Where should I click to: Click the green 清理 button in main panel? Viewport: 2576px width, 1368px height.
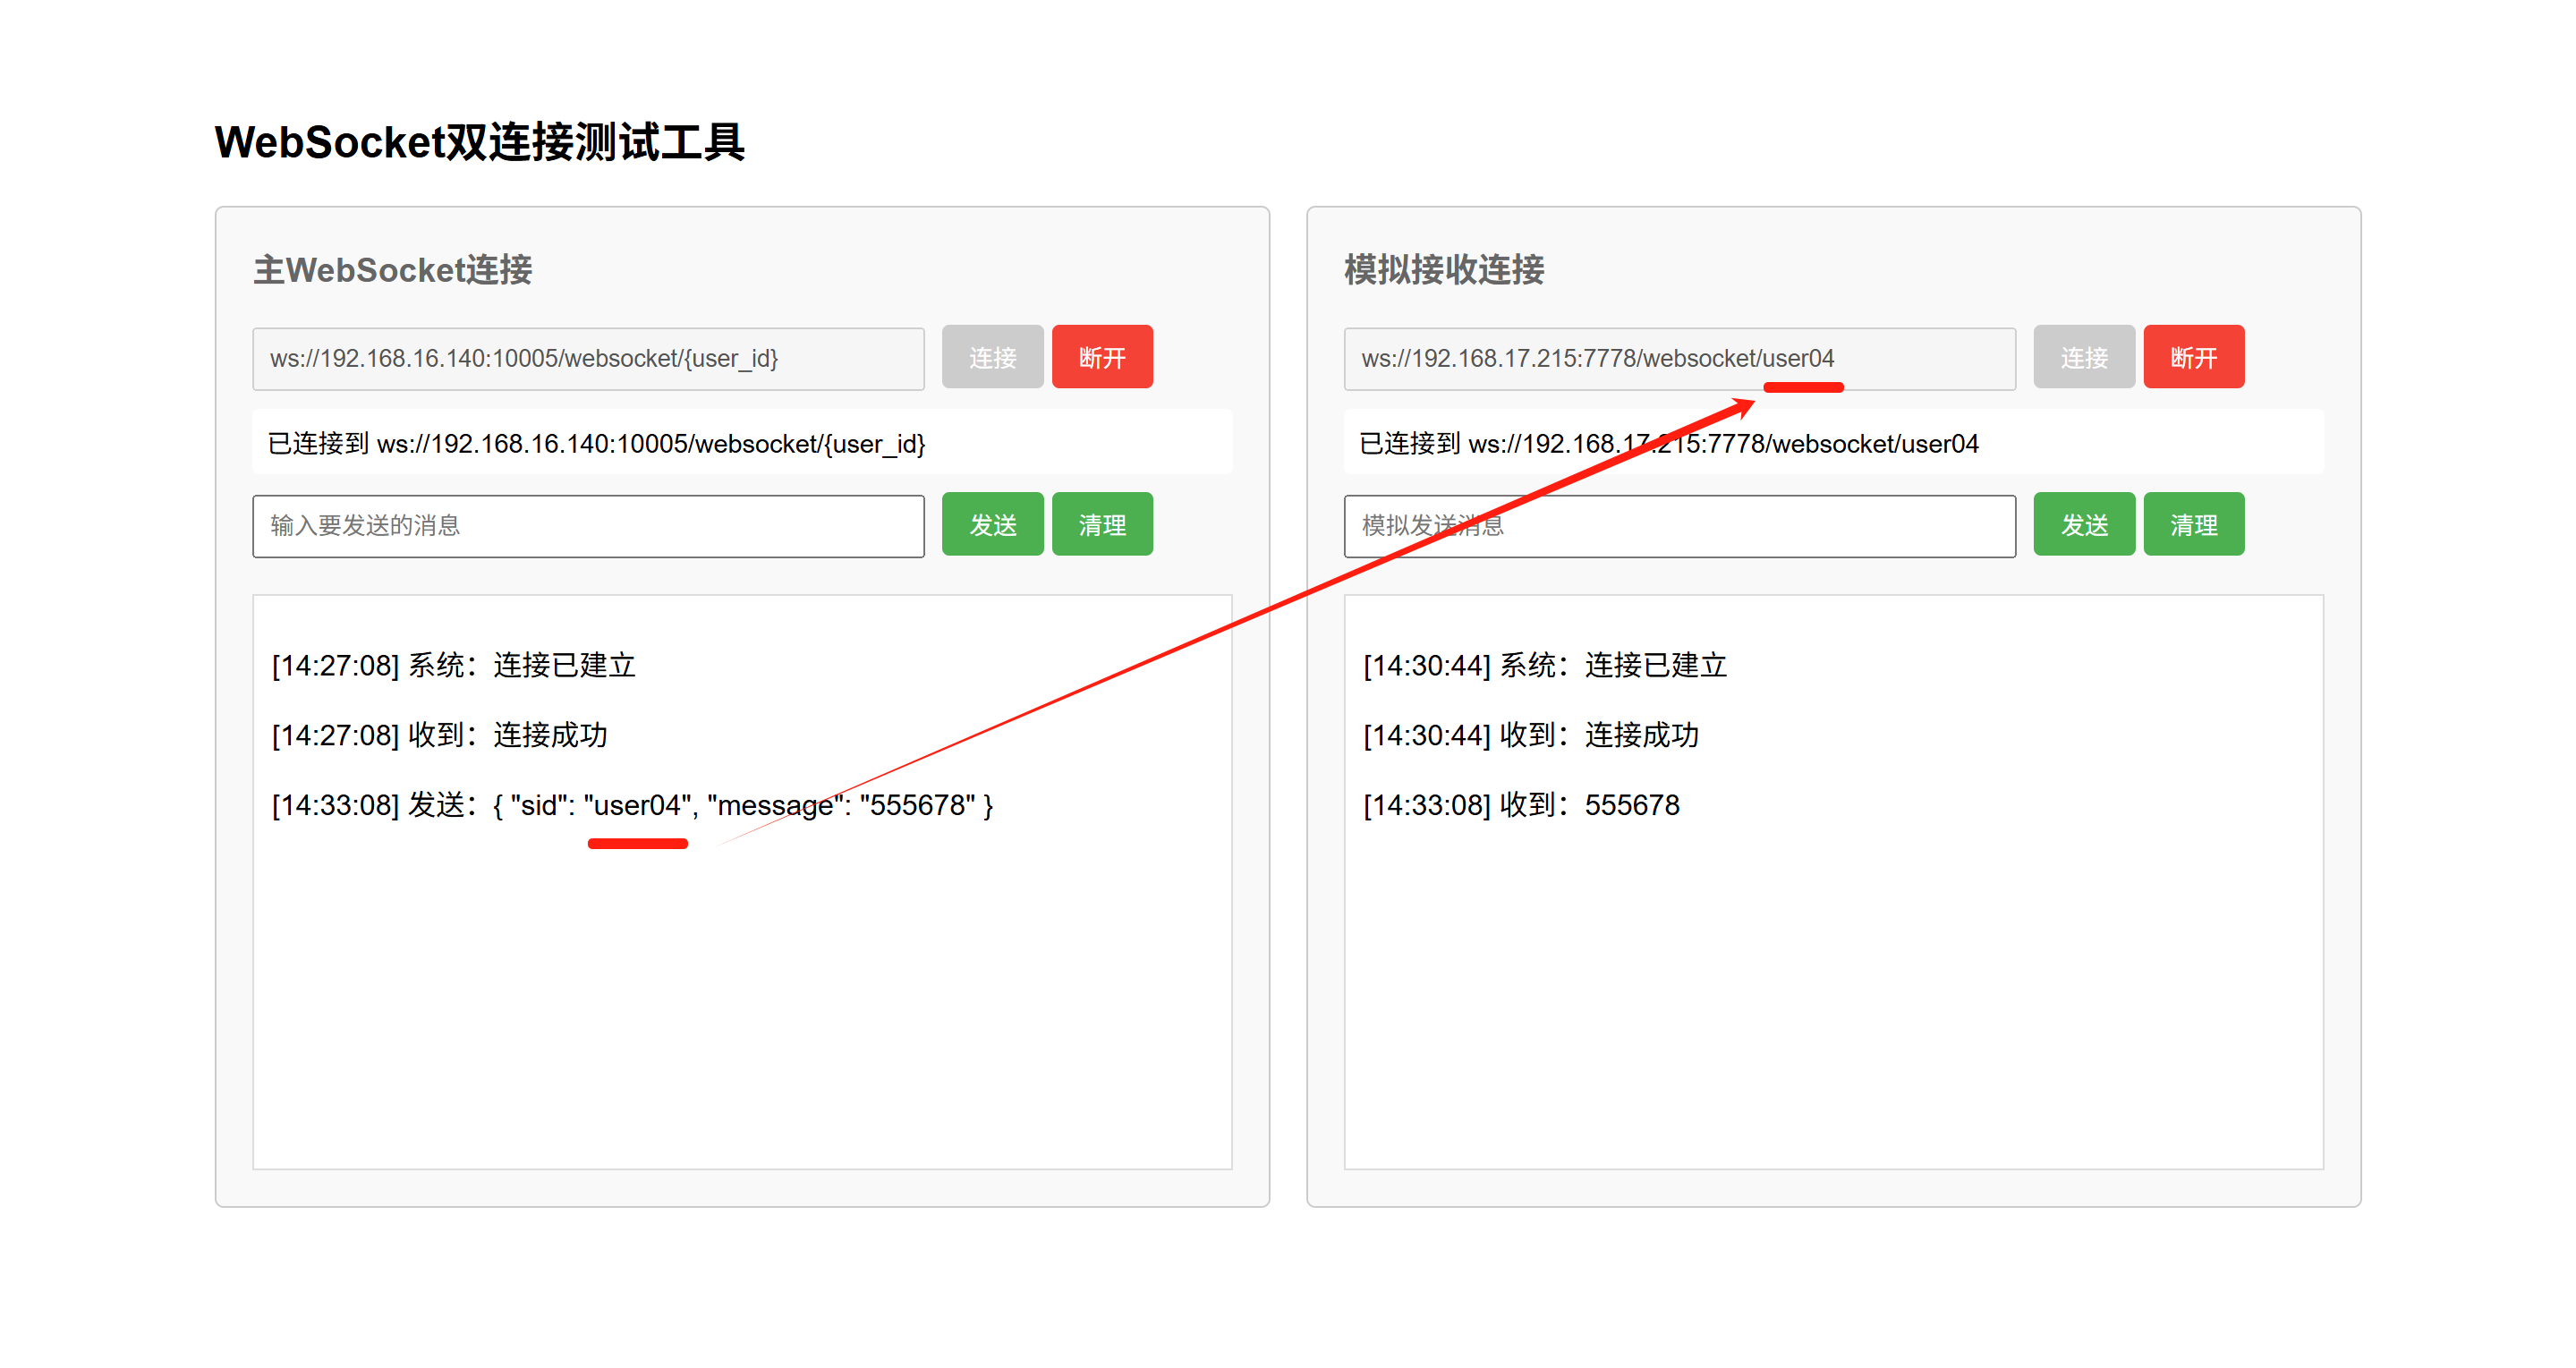[1102, 524]
